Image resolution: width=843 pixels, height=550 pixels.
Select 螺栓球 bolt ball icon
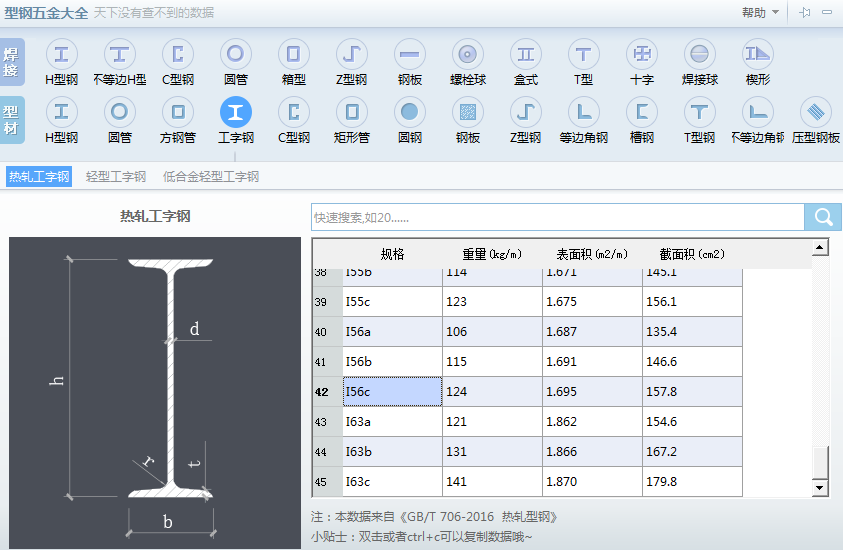(468, 54)
